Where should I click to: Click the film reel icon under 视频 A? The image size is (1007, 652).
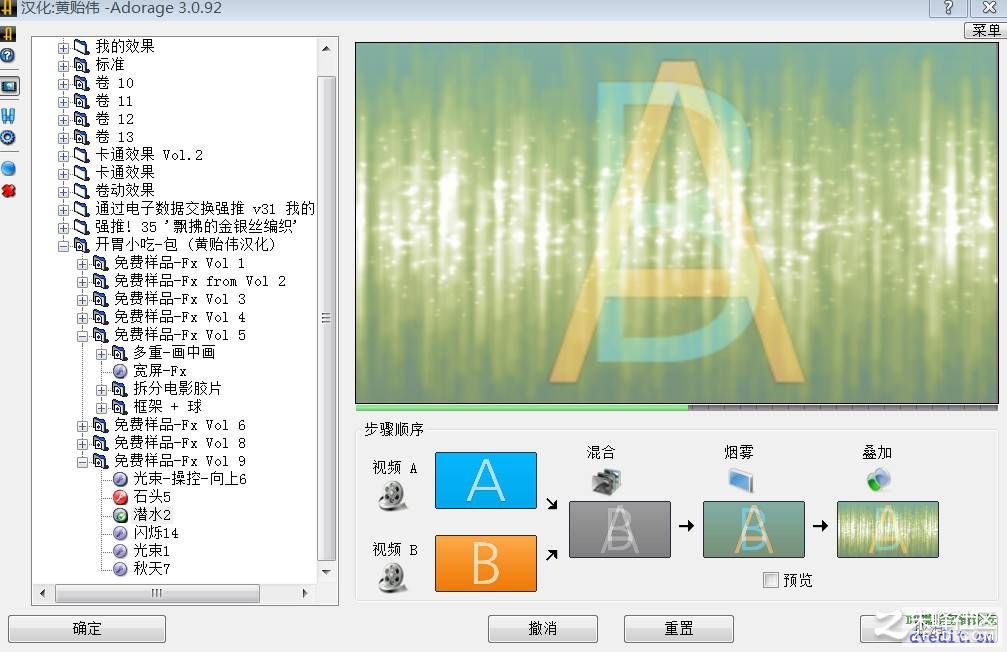click(392, 495)
